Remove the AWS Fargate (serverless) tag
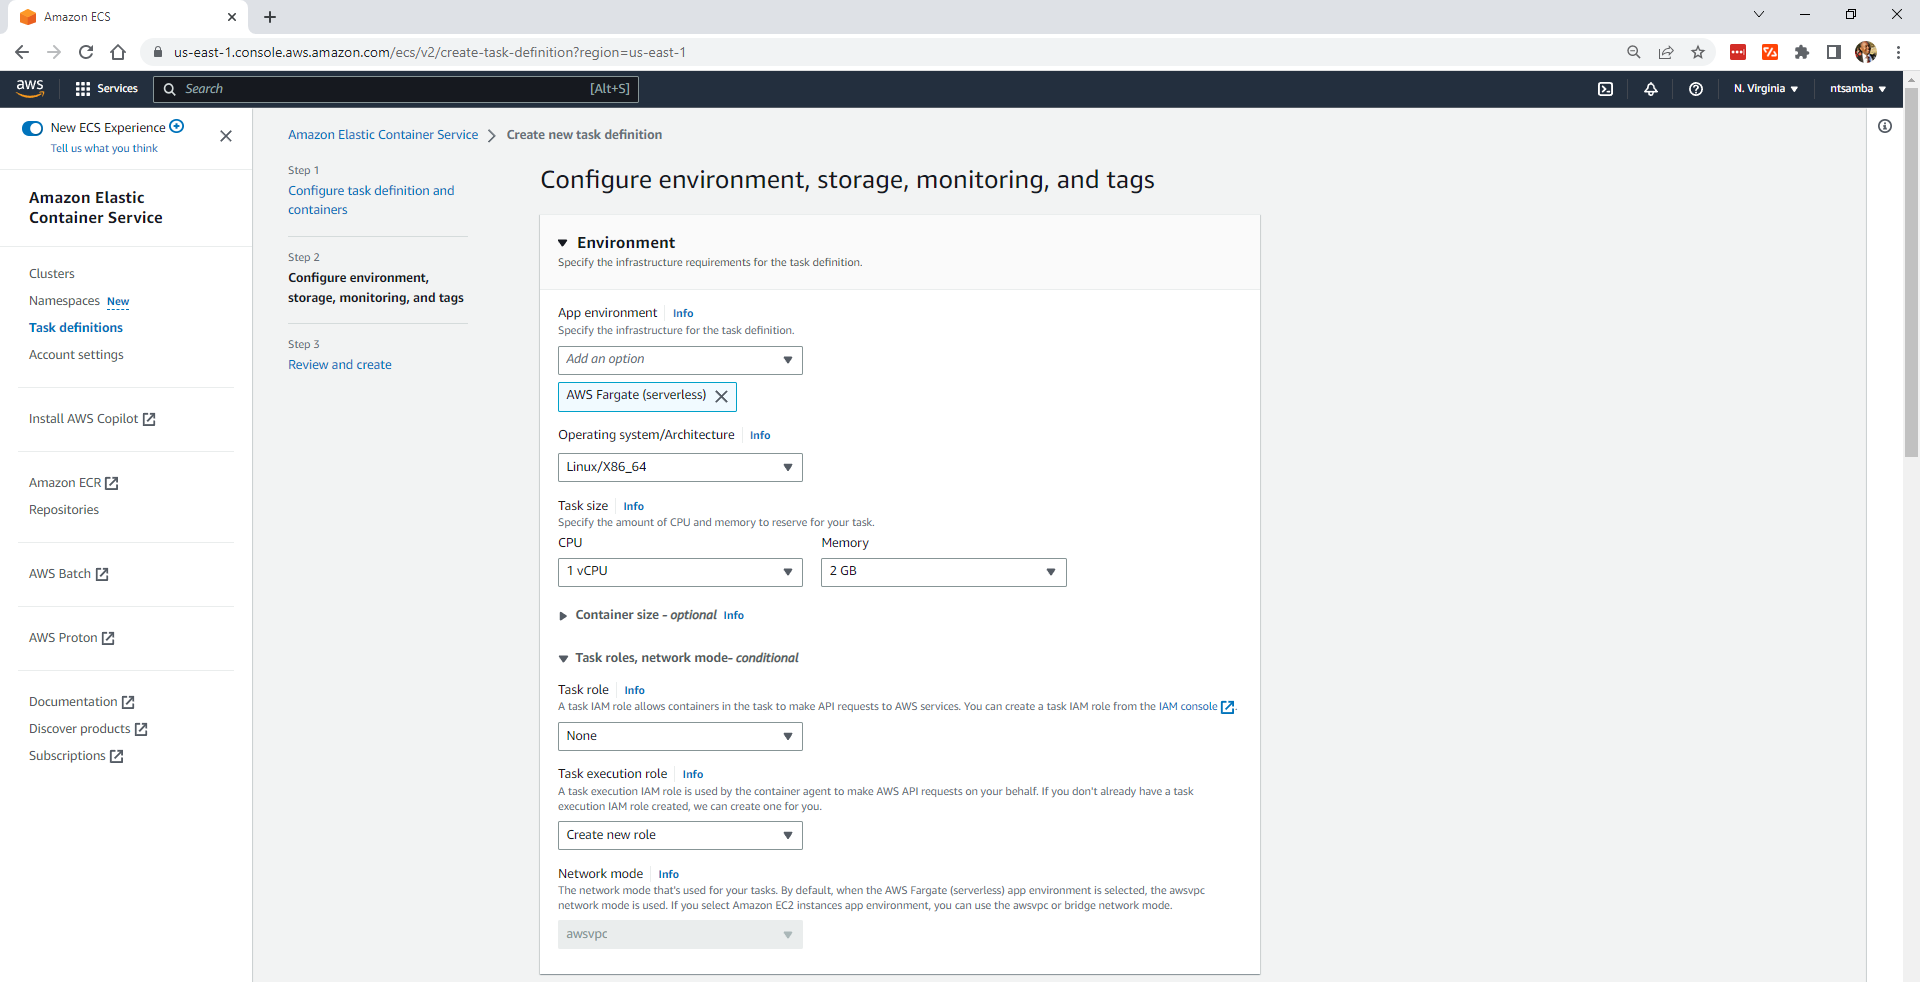This screenshot has width=1920, height=982. (721, 397)
